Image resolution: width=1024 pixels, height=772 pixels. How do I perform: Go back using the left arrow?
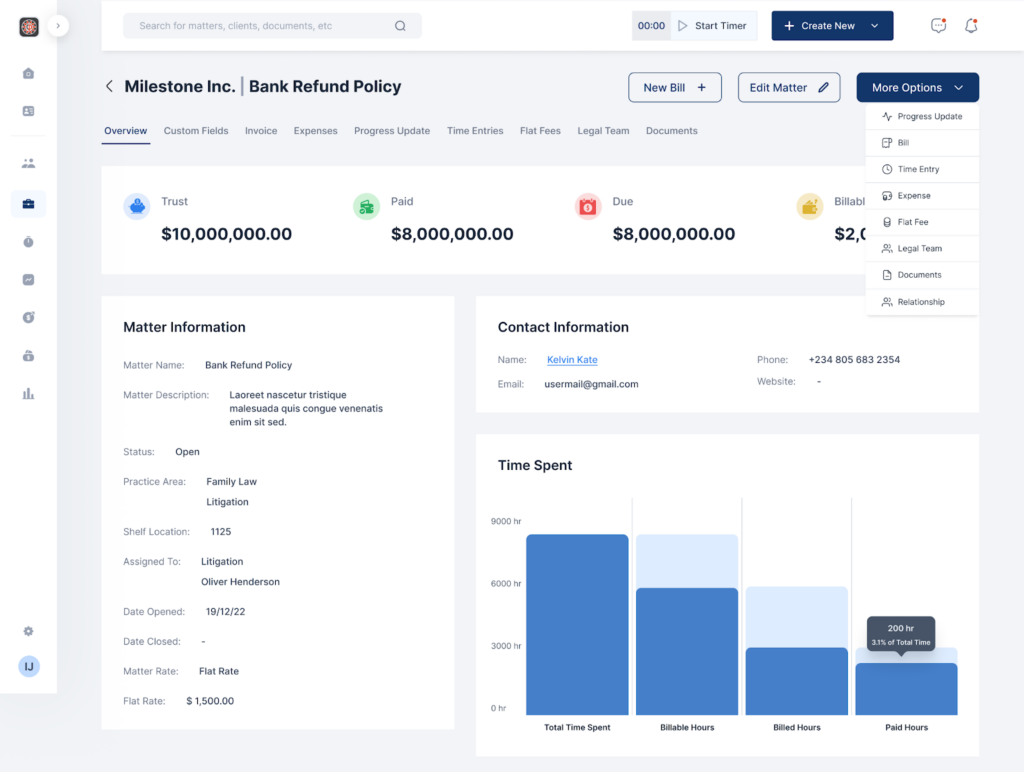(109, 87)
